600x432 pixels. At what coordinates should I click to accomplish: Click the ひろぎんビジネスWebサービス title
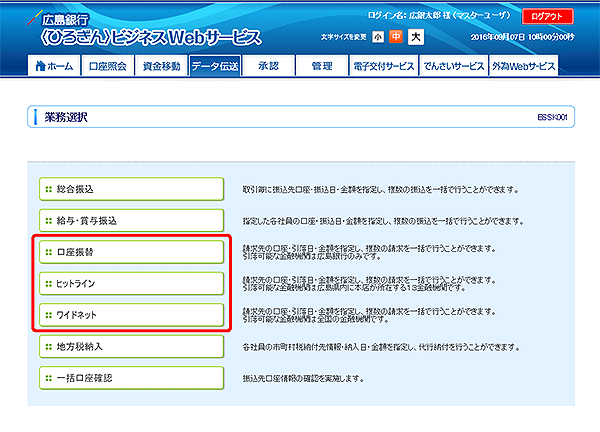[151, 38]
